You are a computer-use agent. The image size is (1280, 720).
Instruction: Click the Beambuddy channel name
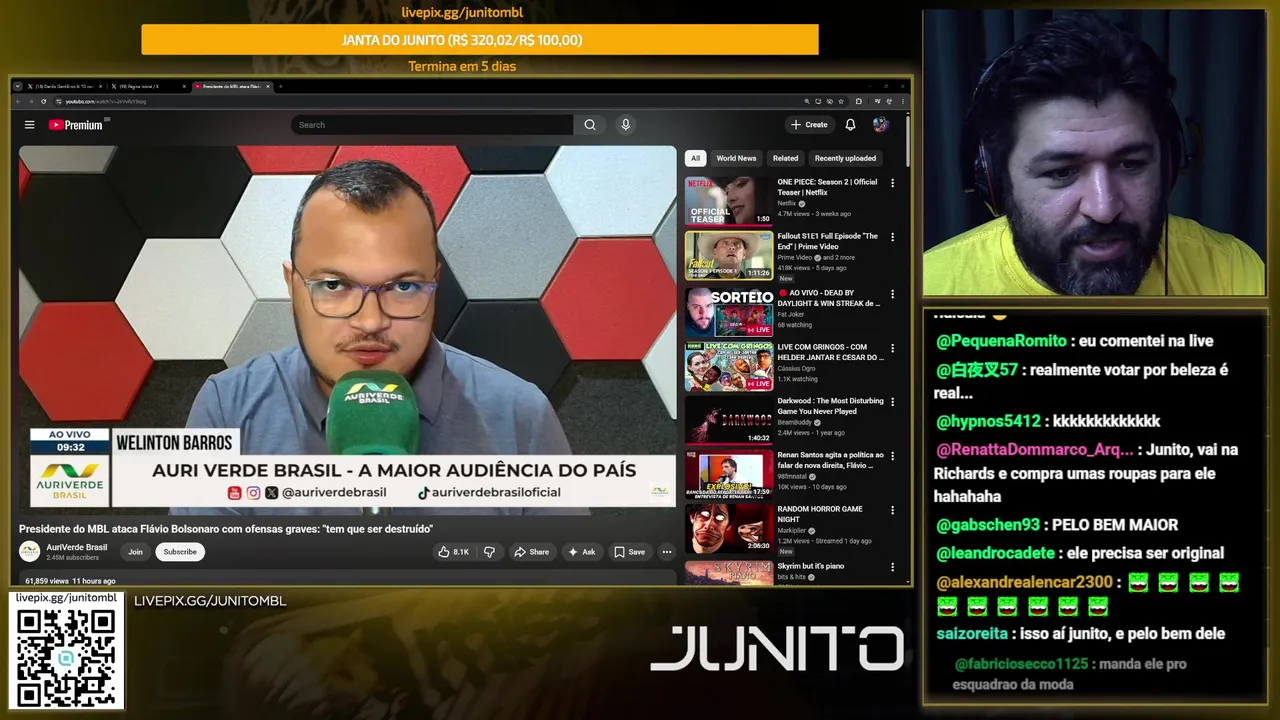pos(796,422)
